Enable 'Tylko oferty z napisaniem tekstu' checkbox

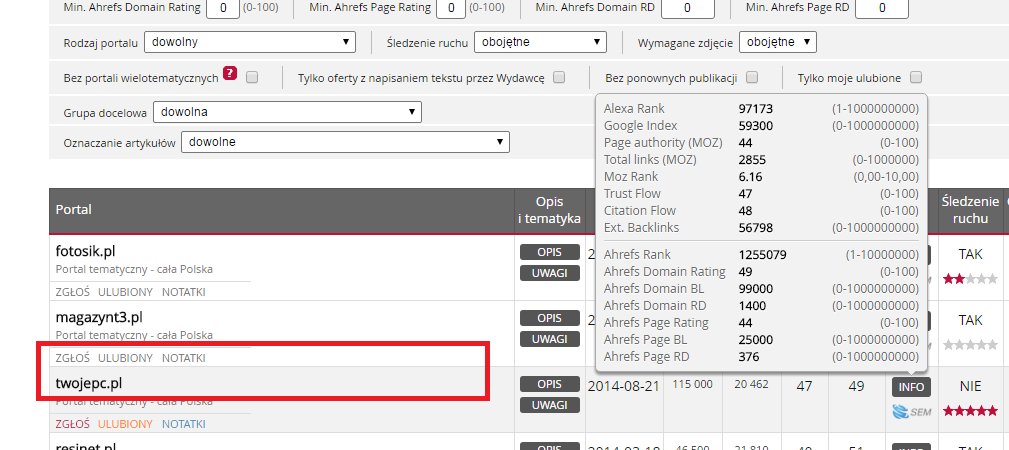[559, 77]
